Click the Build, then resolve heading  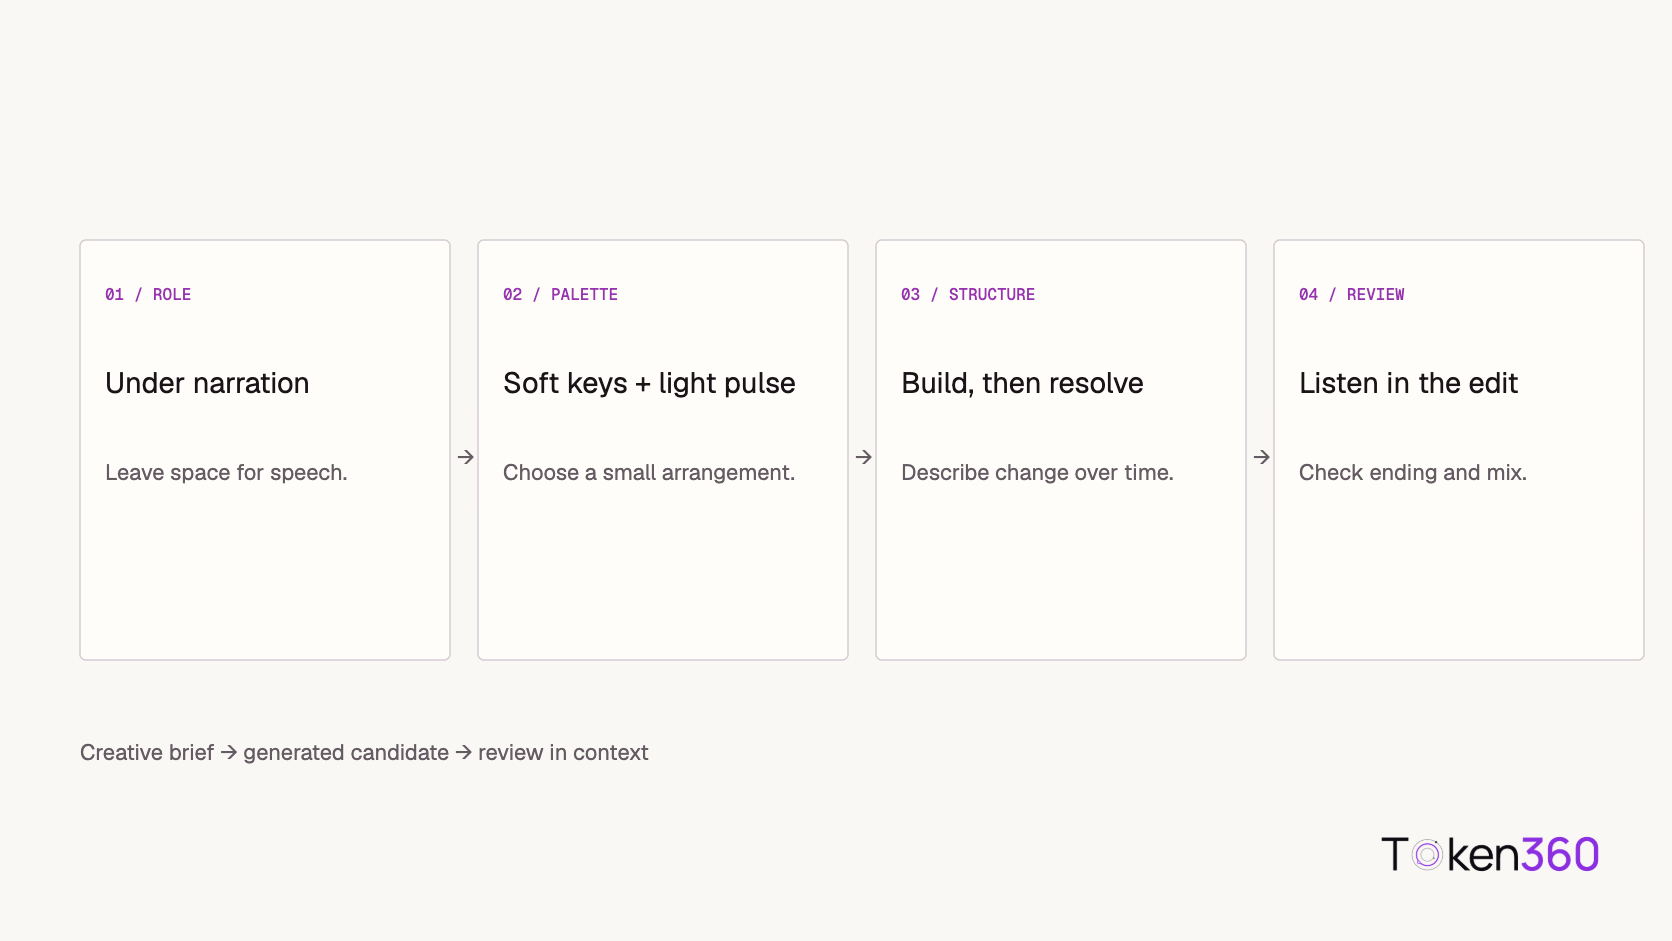[x=1022, y=383]
